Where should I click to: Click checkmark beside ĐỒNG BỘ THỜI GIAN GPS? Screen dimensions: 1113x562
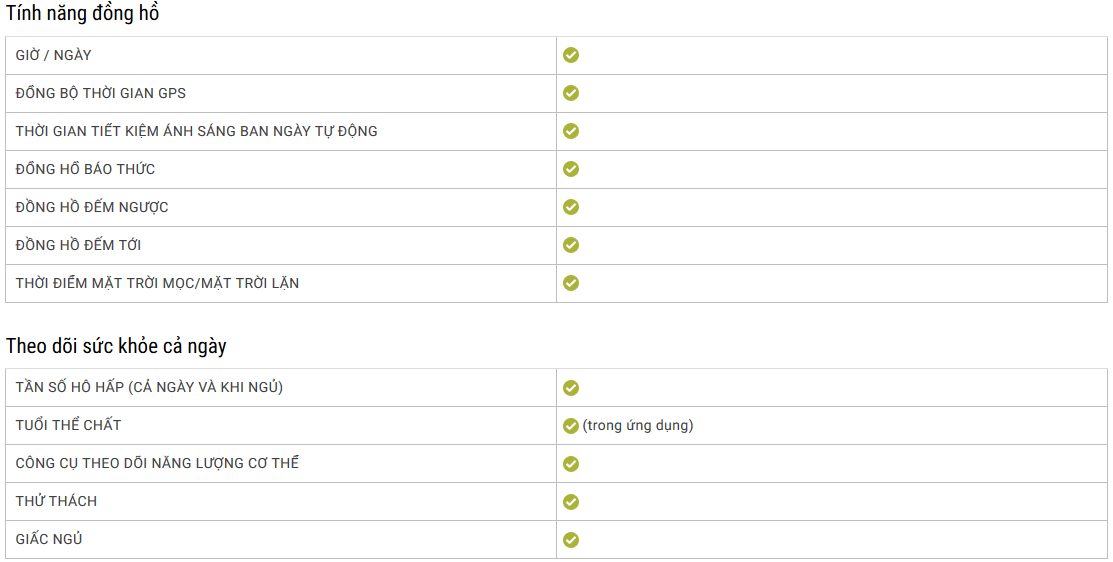click(x=571, y=93)
